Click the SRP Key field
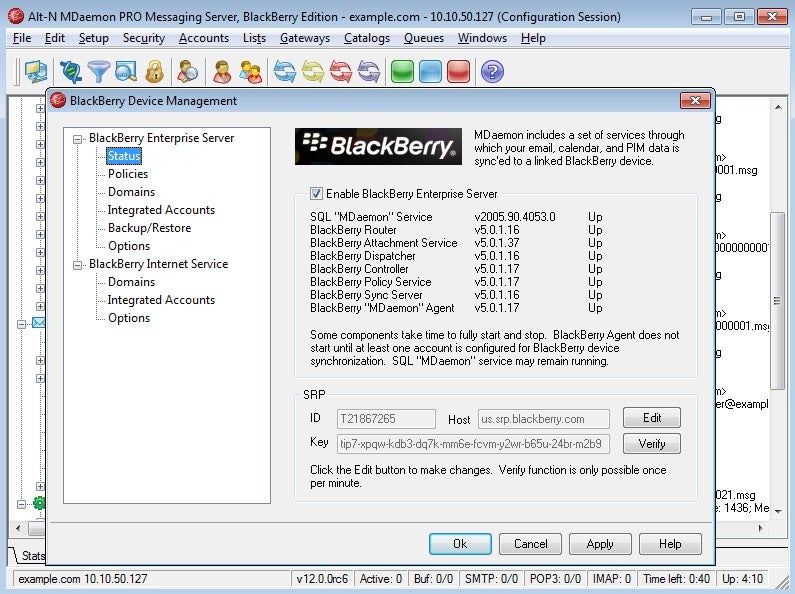Image resolution: width=795 pixels, height=594 pixels. (473, 443)
